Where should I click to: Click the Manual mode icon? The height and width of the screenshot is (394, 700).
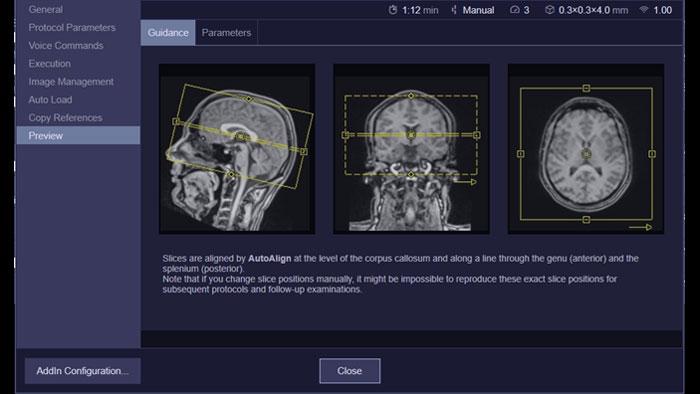[x=454, y=10]
